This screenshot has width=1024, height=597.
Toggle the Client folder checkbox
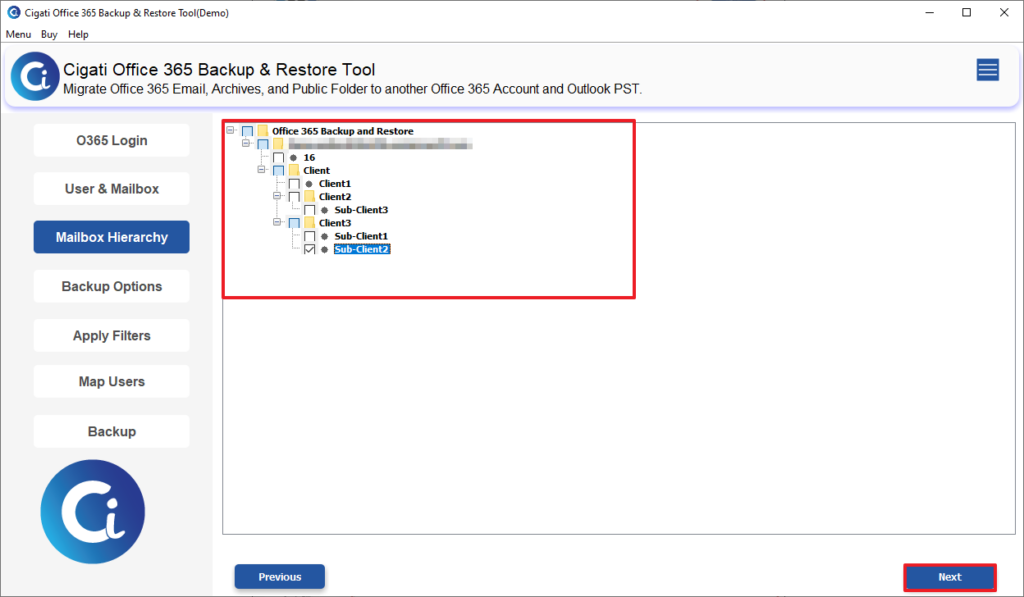point(279,170)
